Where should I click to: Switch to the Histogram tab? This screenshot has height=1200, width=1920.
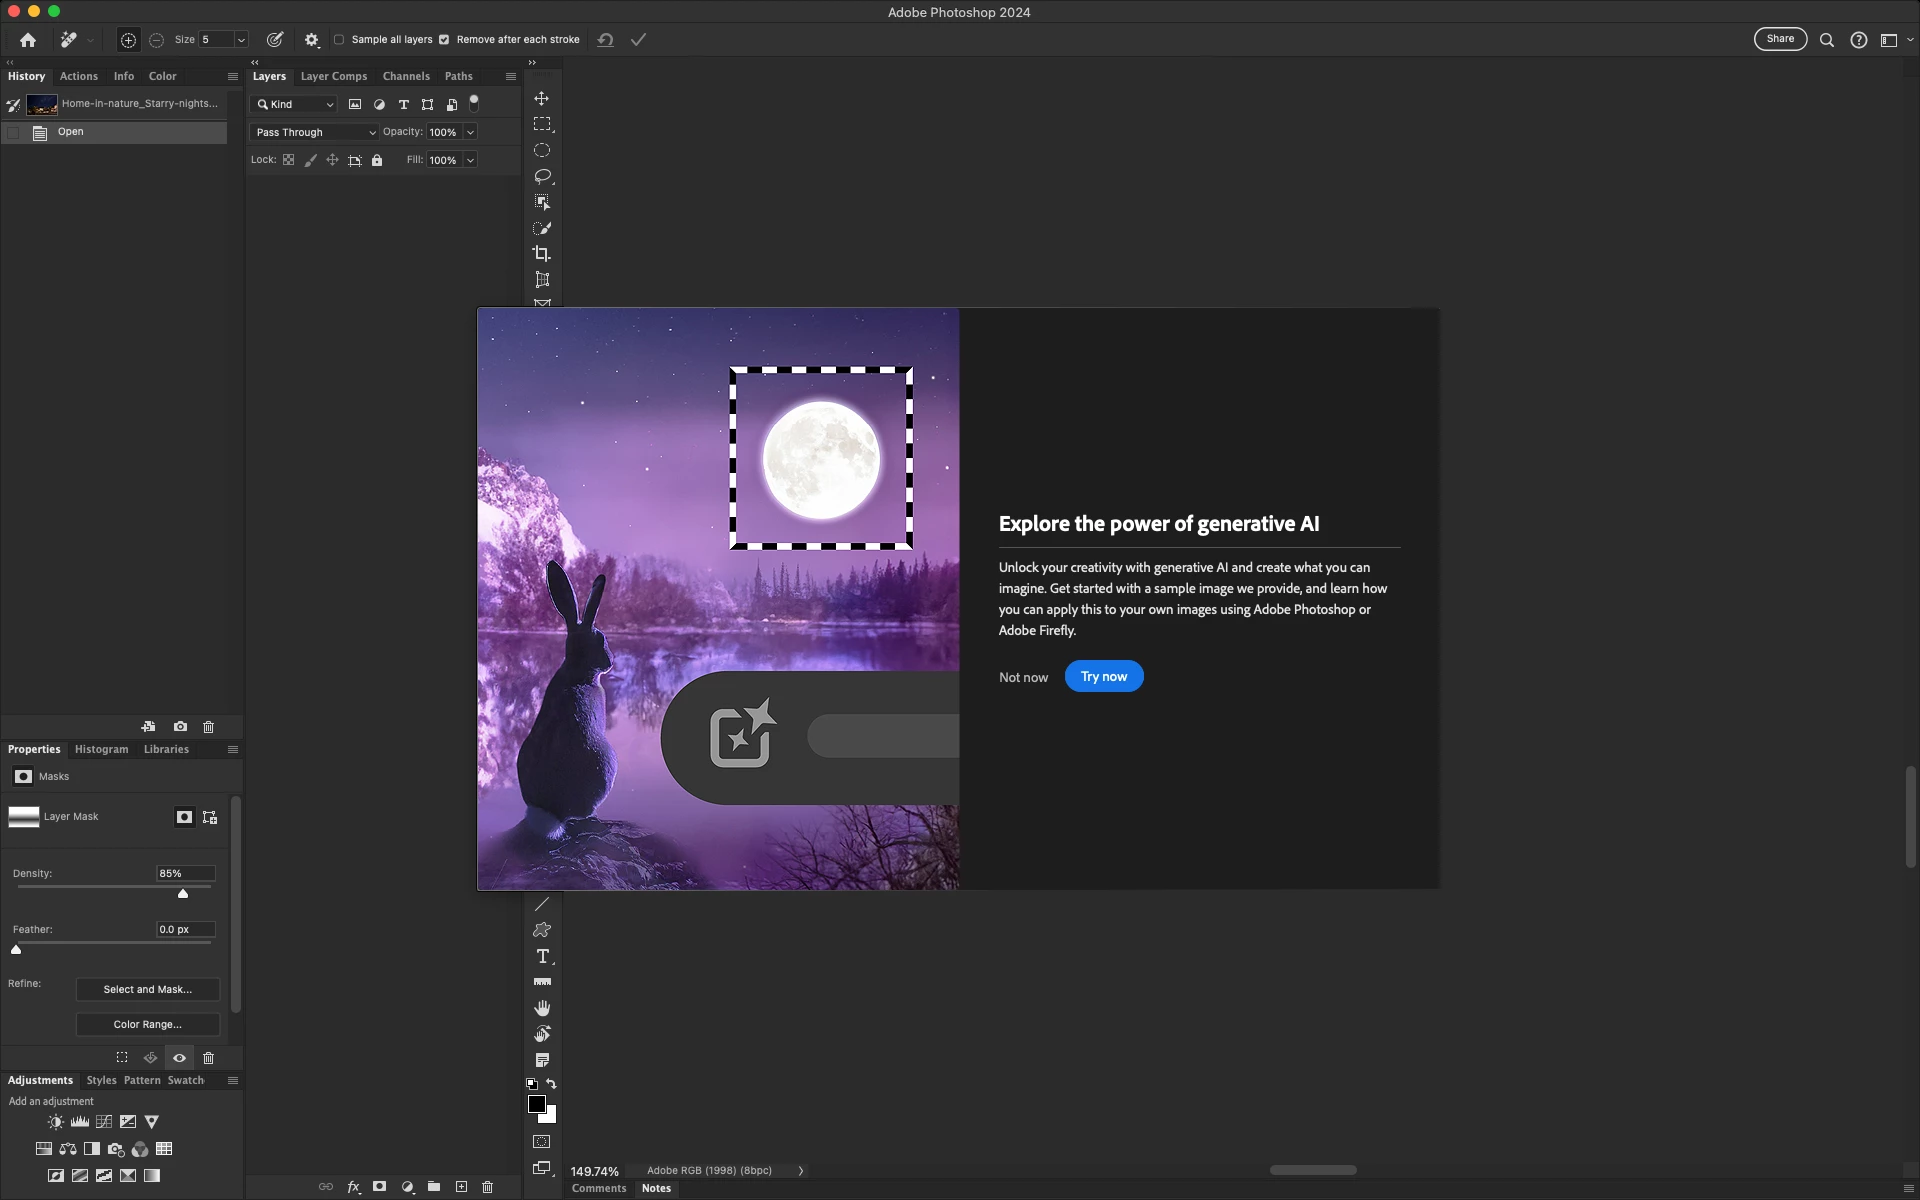click(101, 749)
